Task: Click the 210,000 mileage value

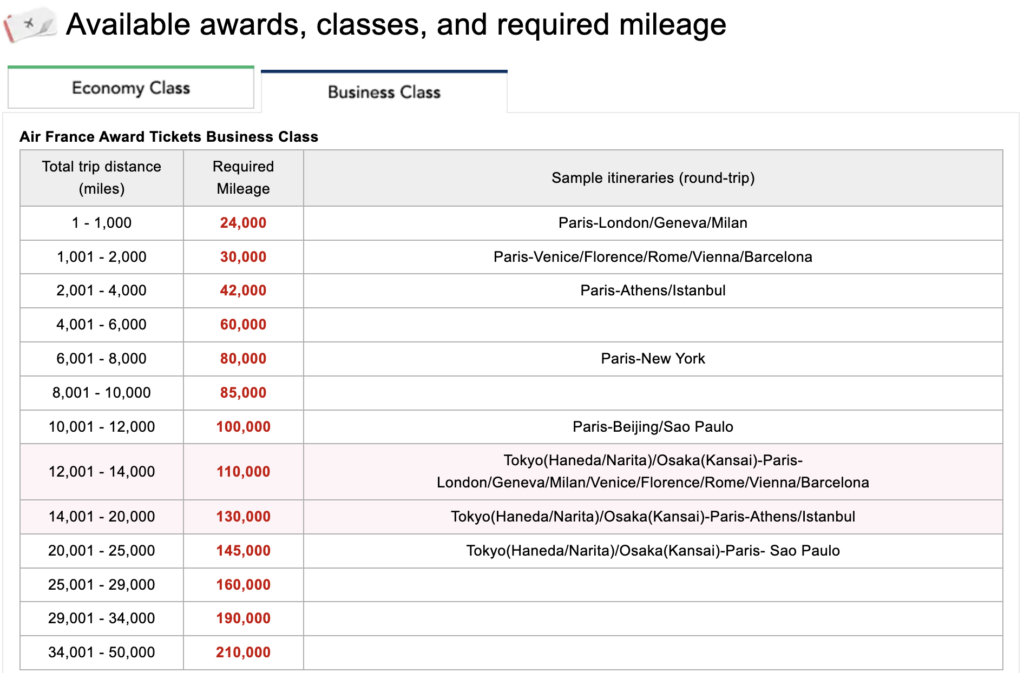Action: pos(243,652)
